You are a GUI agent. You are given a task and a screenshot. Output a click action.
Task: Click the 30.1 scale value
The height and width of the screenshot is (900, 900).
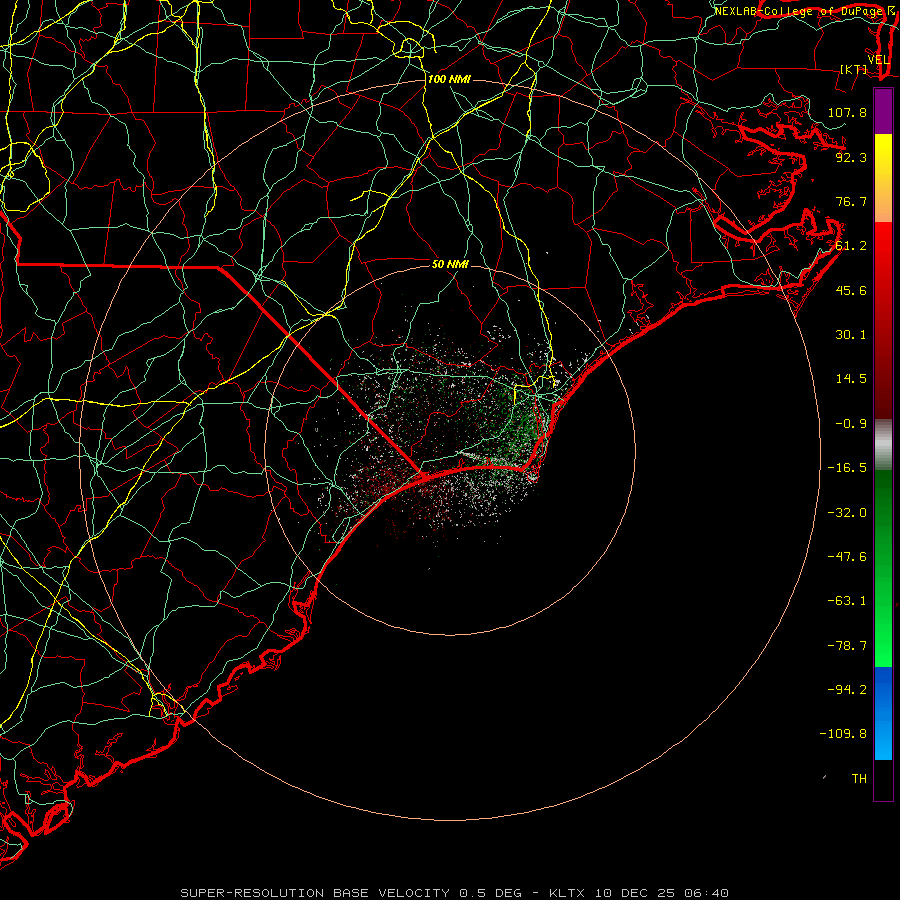(x=851, y=335)
